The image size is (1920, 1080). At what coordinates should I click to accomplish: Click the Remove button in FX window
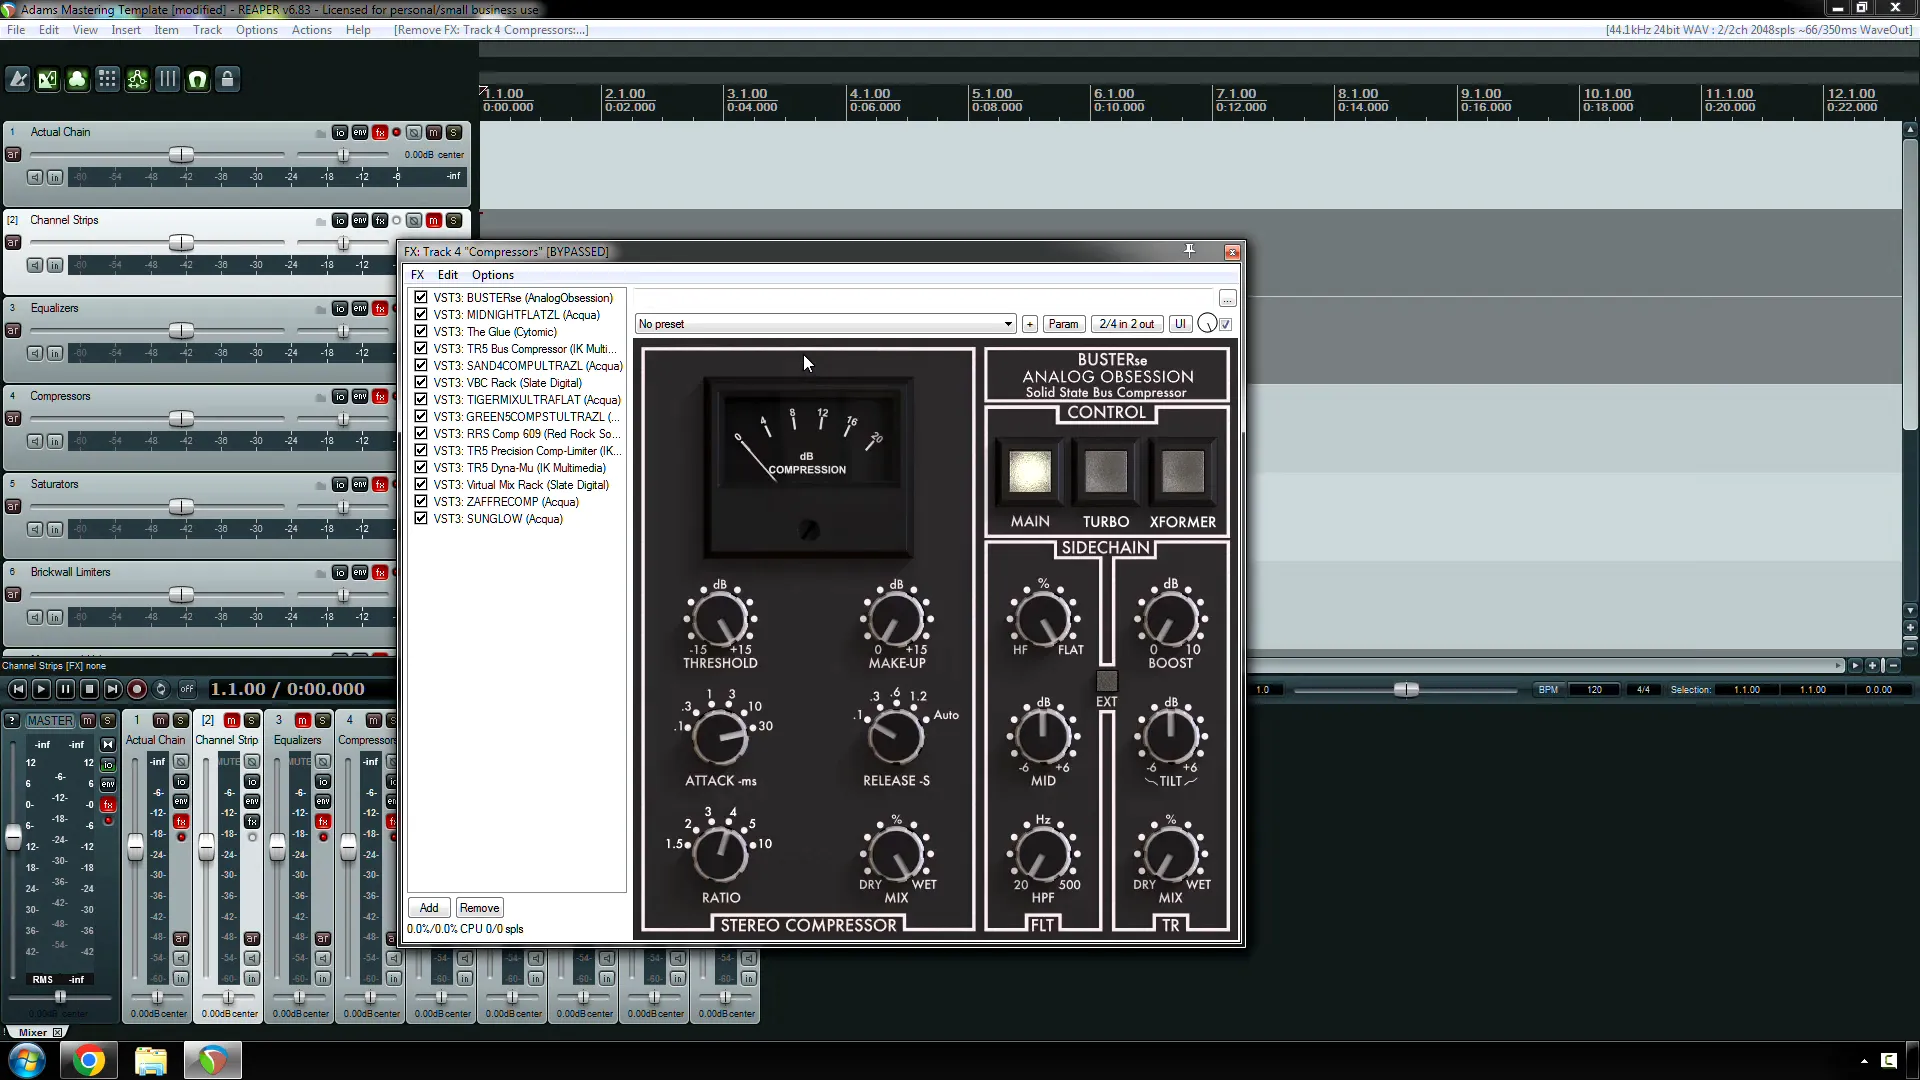[480, 908]
